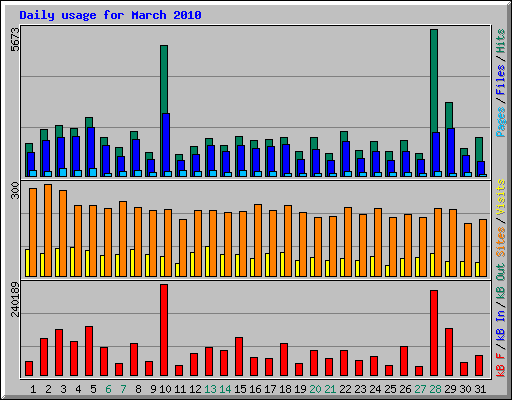The image size is (512, 400).
Task: Click the "Daily usage for March 2010" title
Action: 110,15
